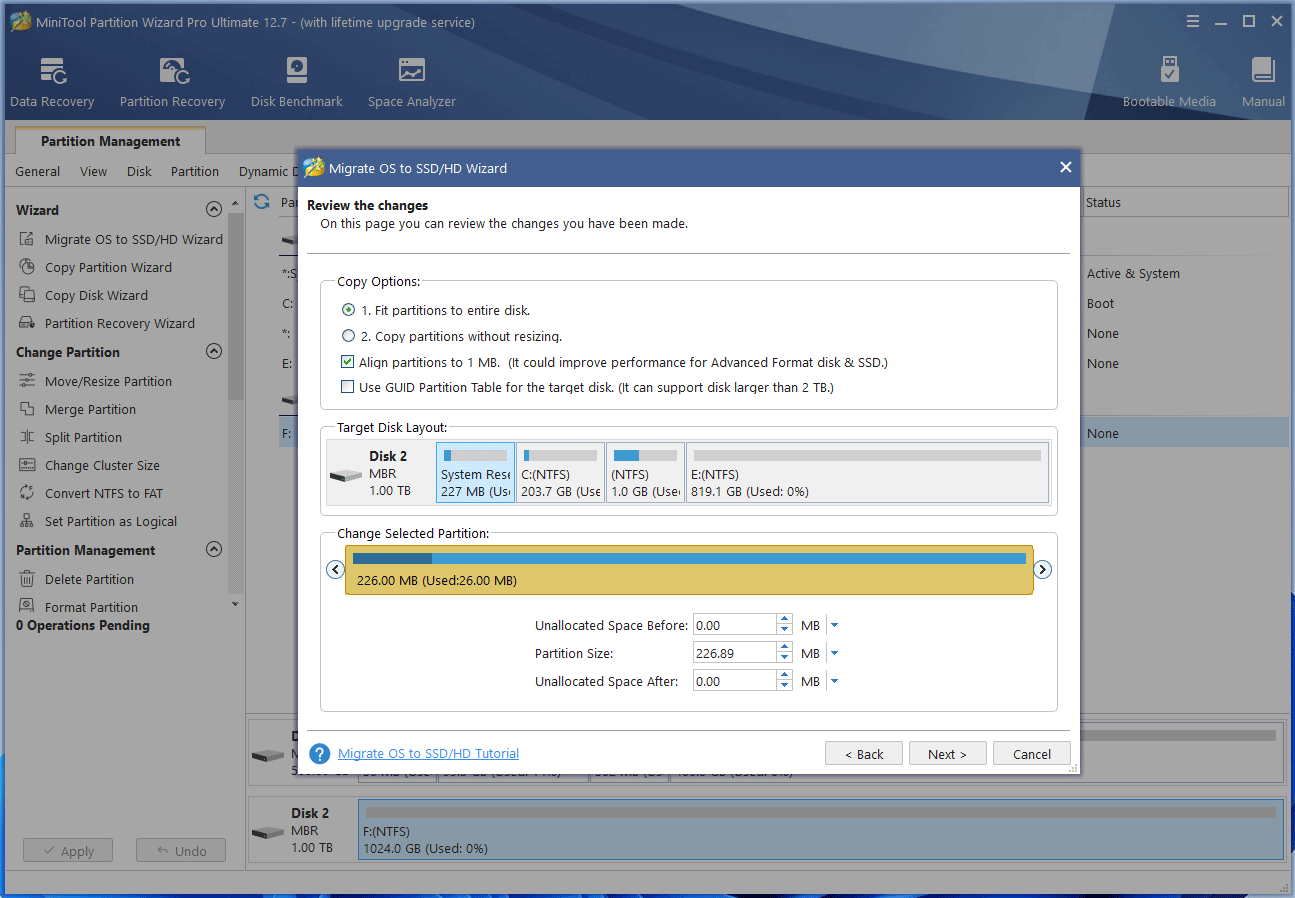Move to previous partition with left arrow
Screen dimensions: 1295x898
(336, 569)
